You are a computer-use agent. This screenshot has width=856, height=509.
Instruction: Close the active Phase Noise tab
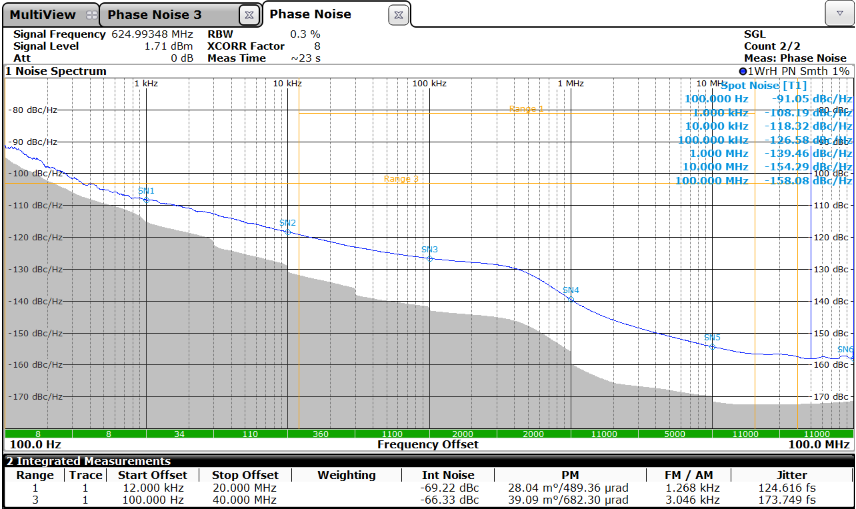tap(397, 15)
